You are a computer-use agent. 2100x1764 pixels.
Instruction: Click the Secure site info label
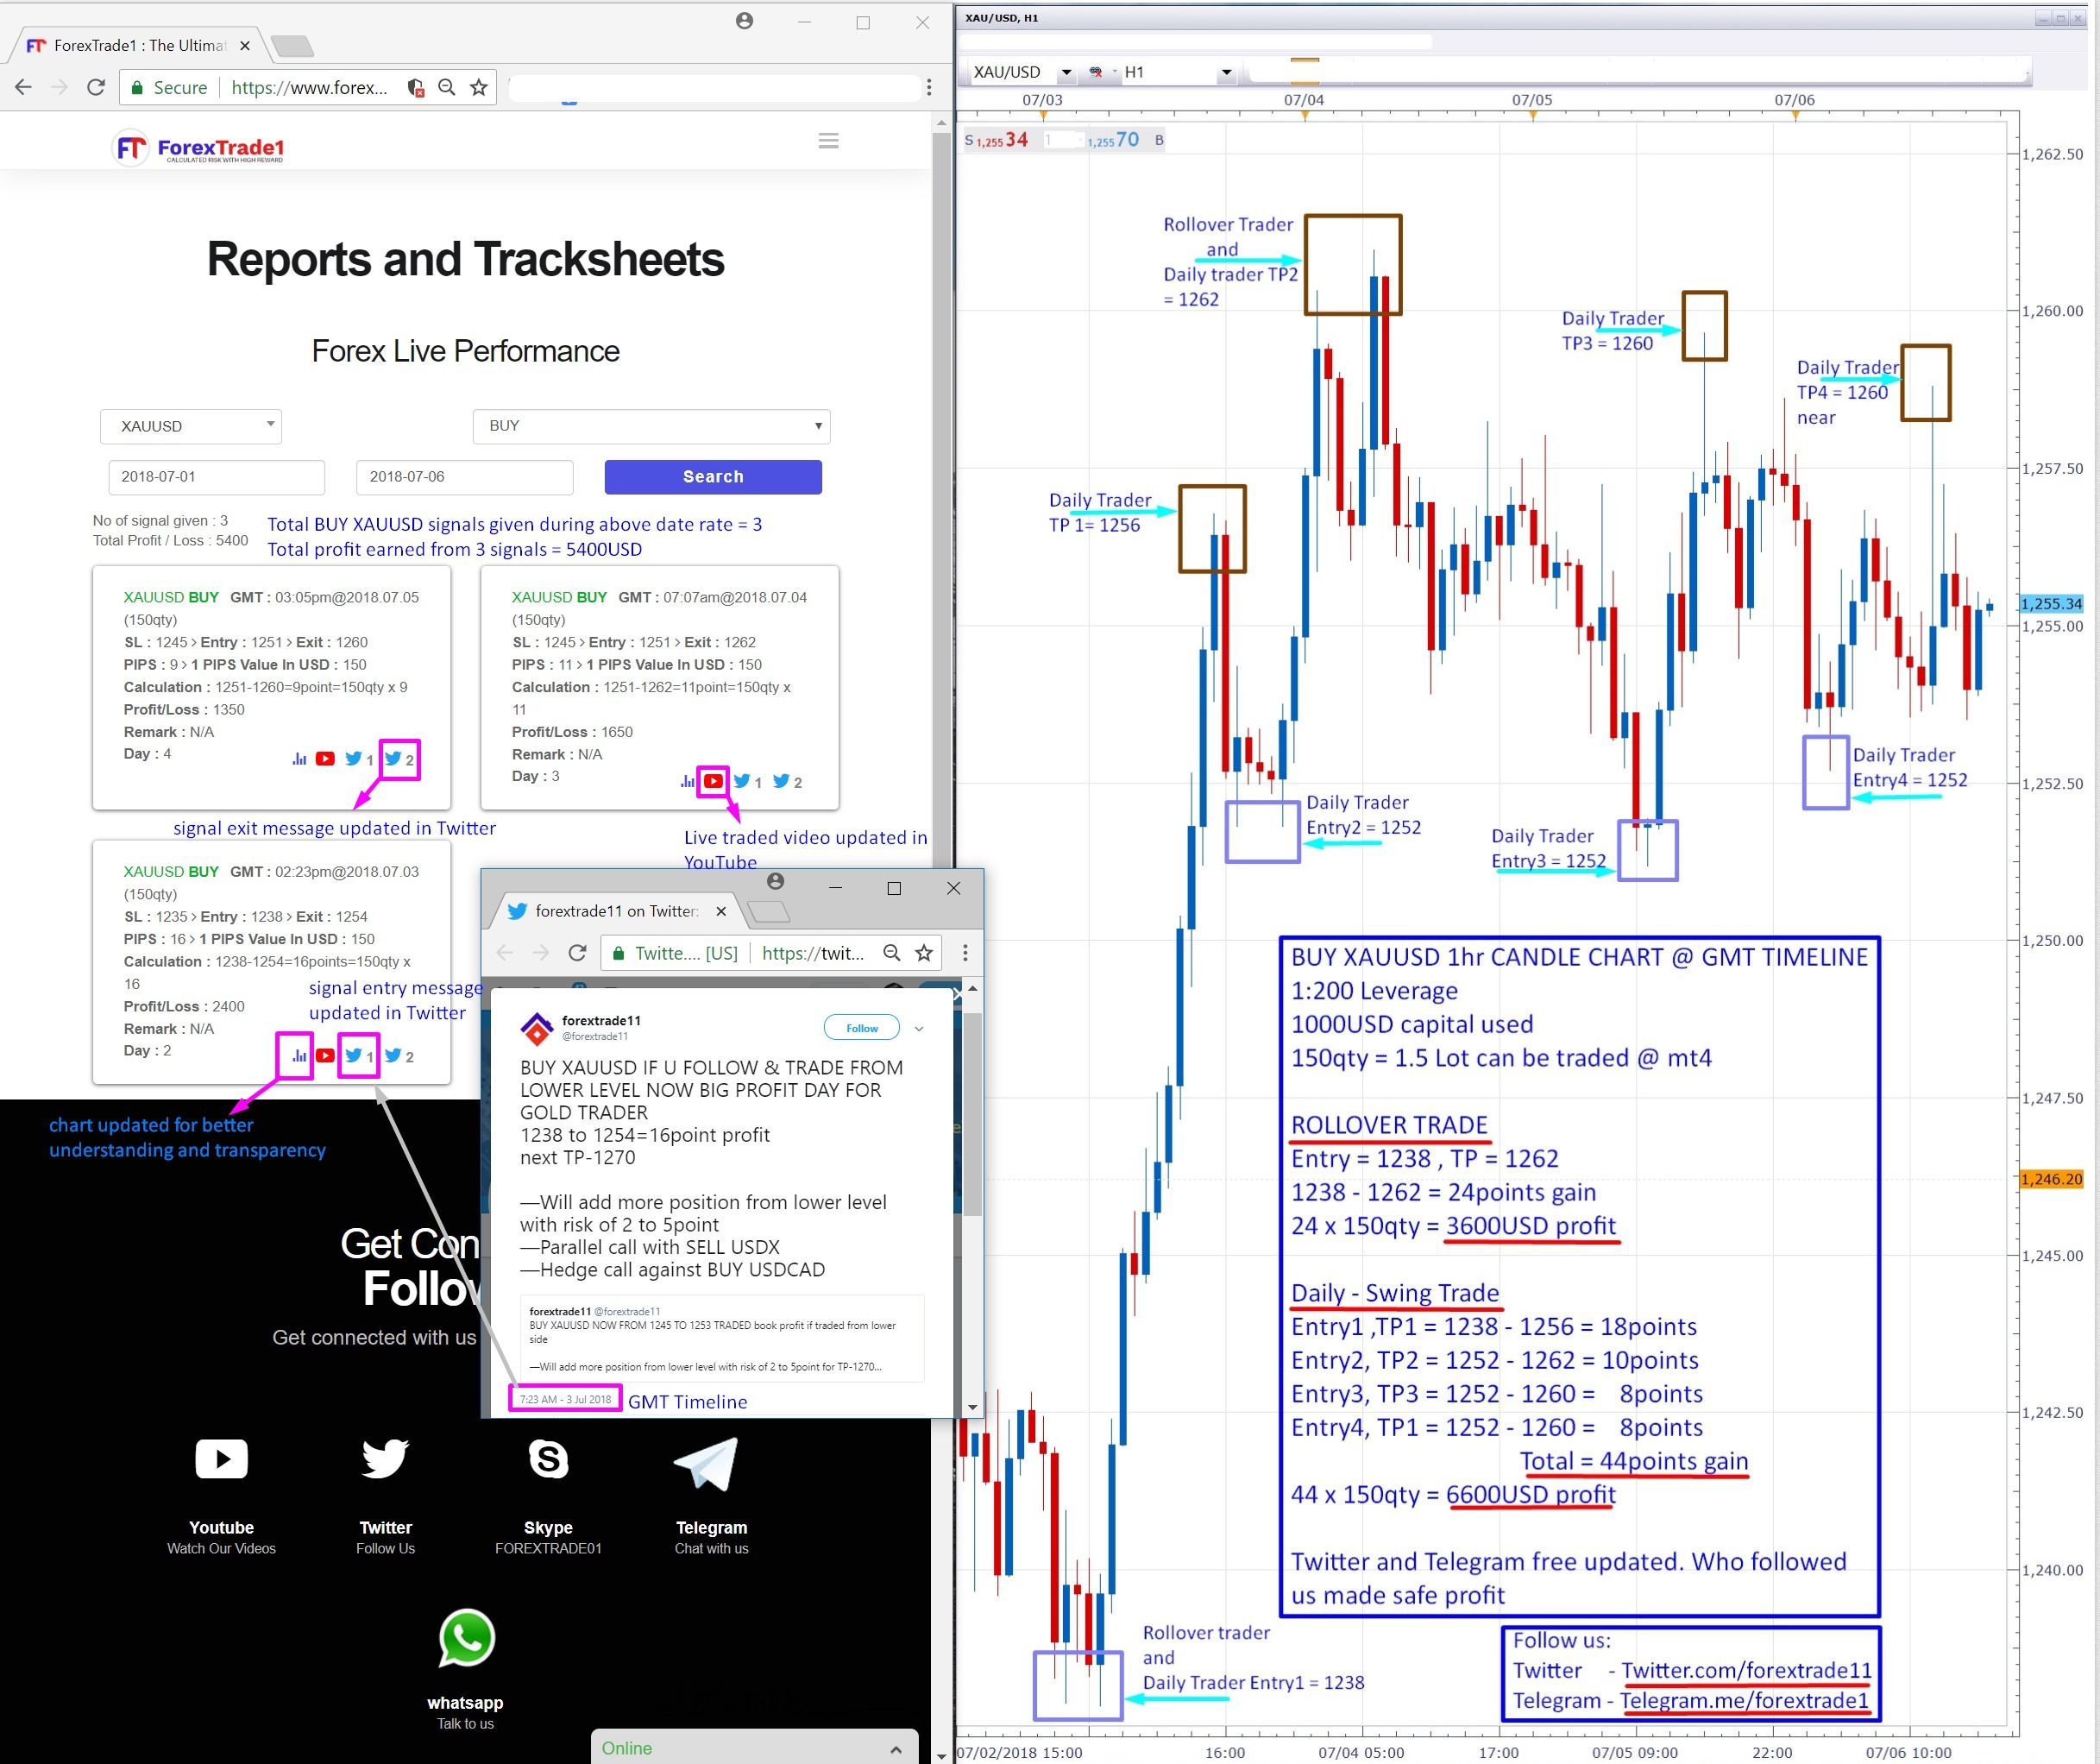coord(169,87)
